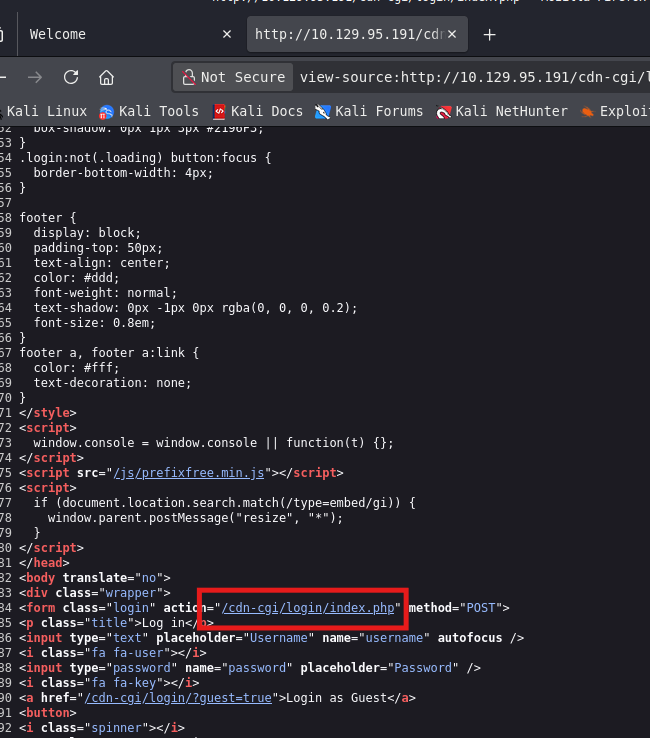
Task: Click the 'fa fa-user' icon tag line
Action: [113, 653]
